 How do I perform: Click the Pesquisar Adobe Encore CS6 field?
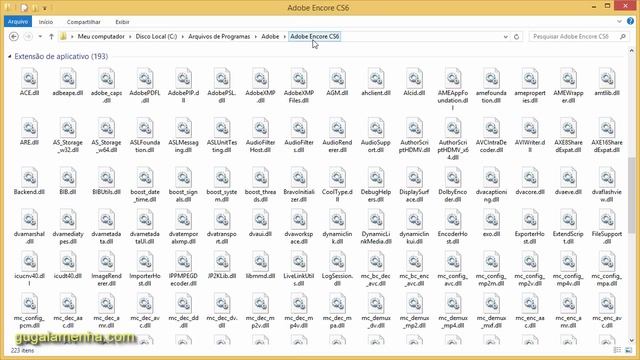[x=571, y=37]
